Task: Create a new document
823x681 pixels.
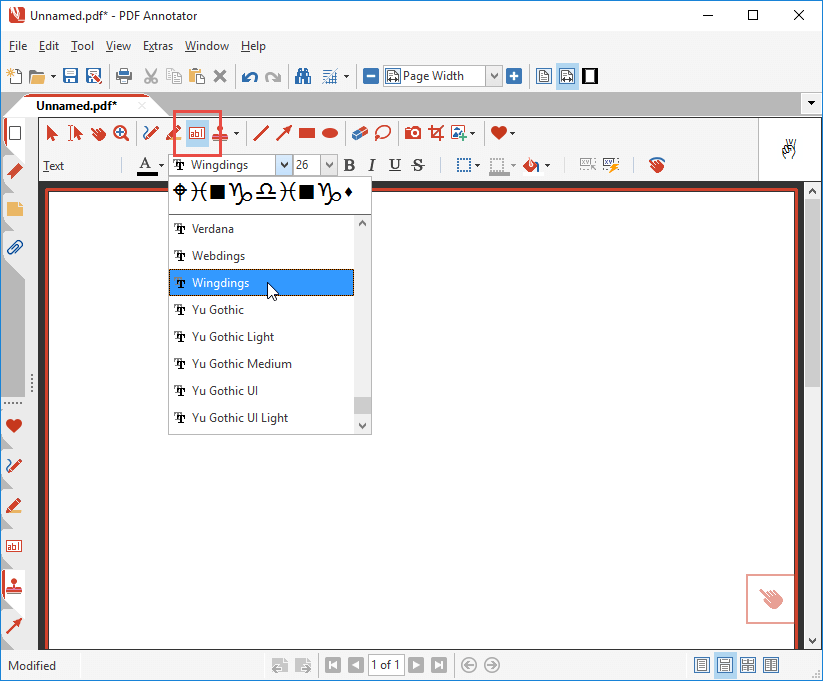Action: coord(14,76)
